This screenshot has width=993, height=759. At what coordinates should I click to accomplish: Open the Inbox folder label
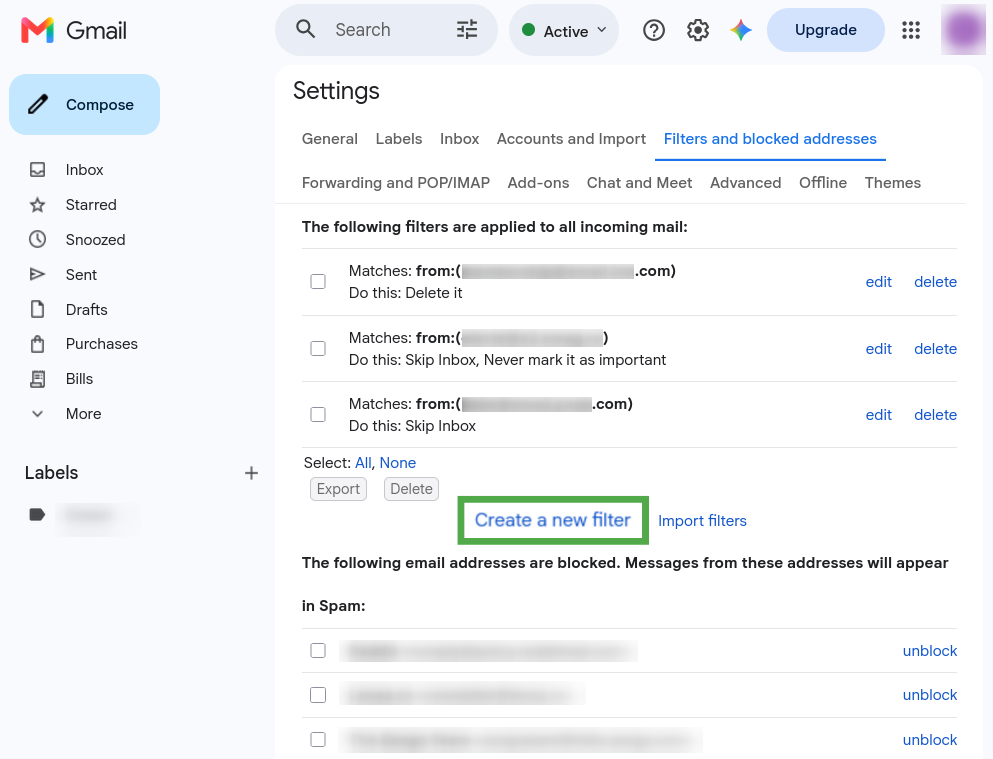pos(84,170)
